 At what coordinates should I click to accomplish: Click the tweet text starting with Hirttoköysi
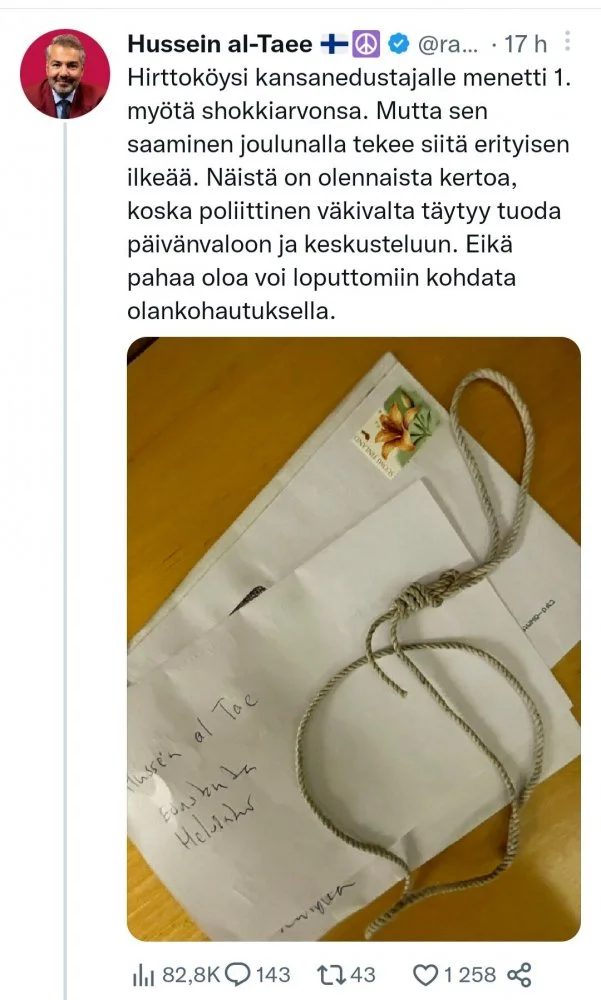coord(348,195)
